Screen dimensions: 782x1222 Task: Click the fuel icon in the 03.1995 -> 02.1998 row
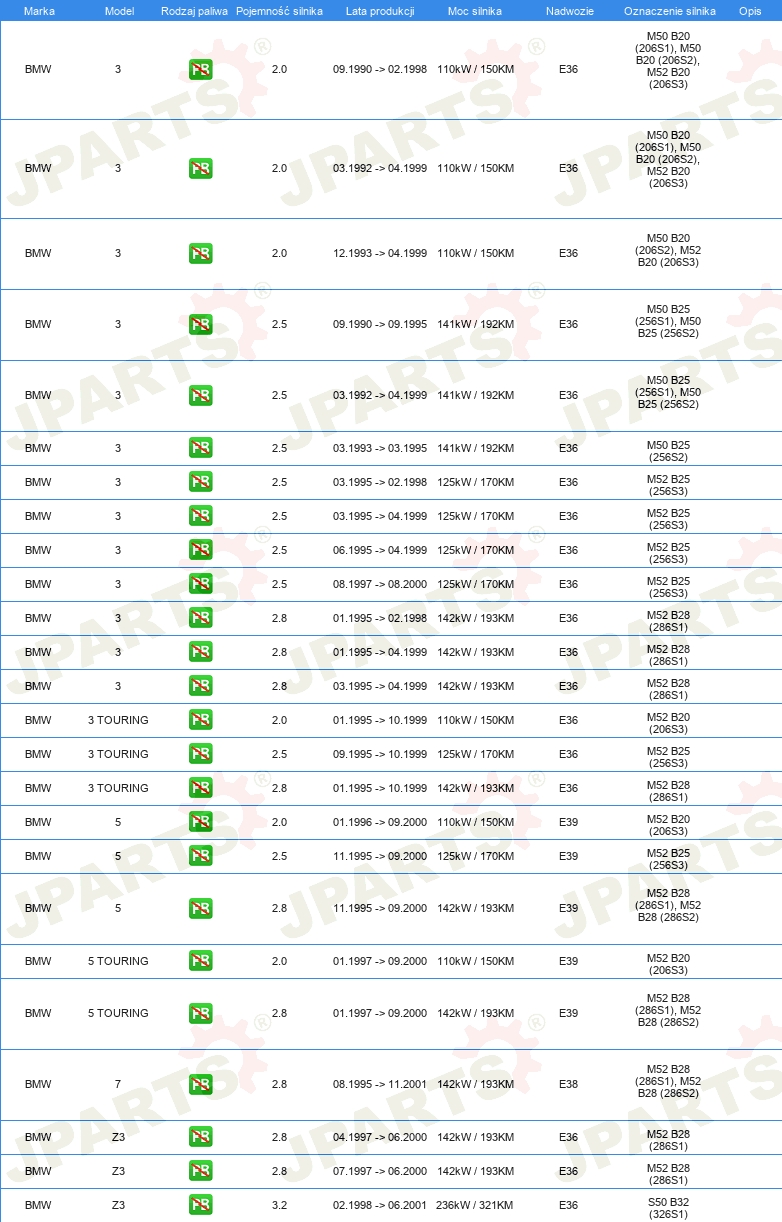point(200,482)
